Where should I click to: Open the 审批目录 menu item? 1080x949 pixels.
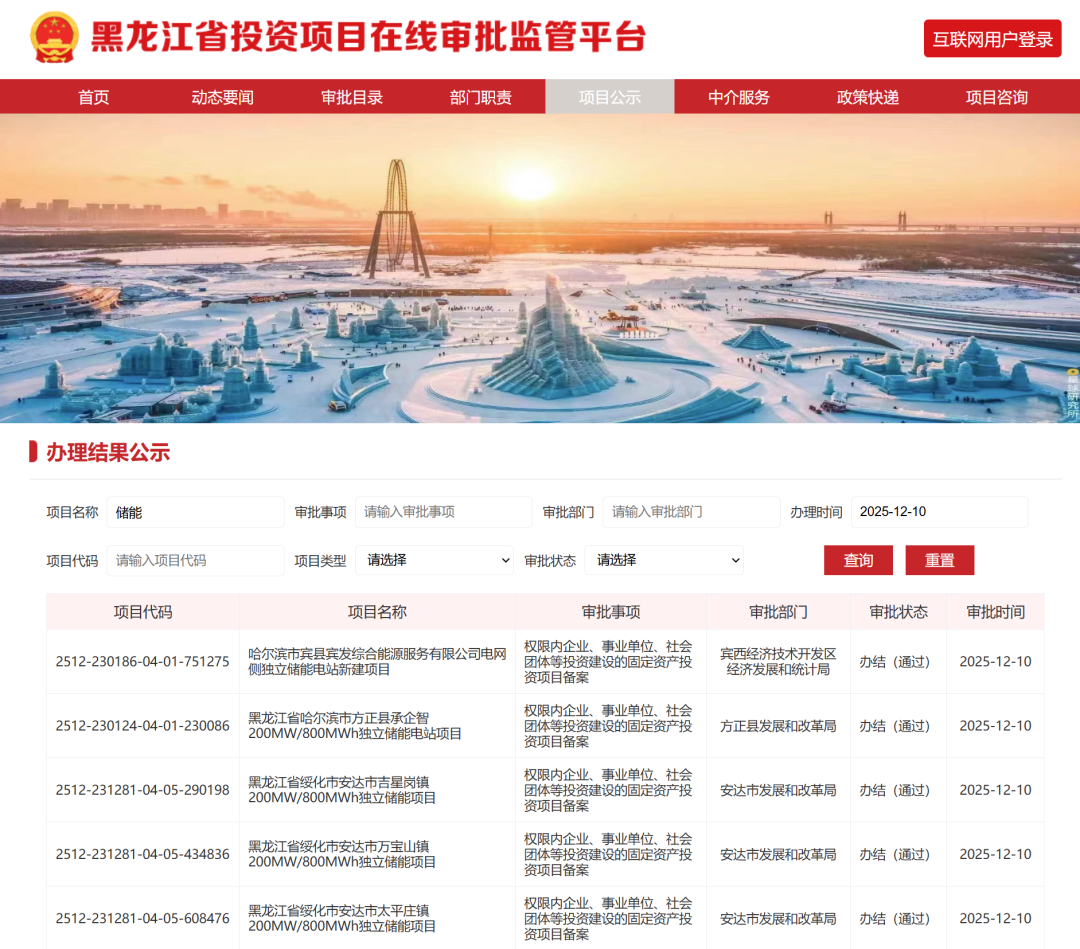coord(352,97)
